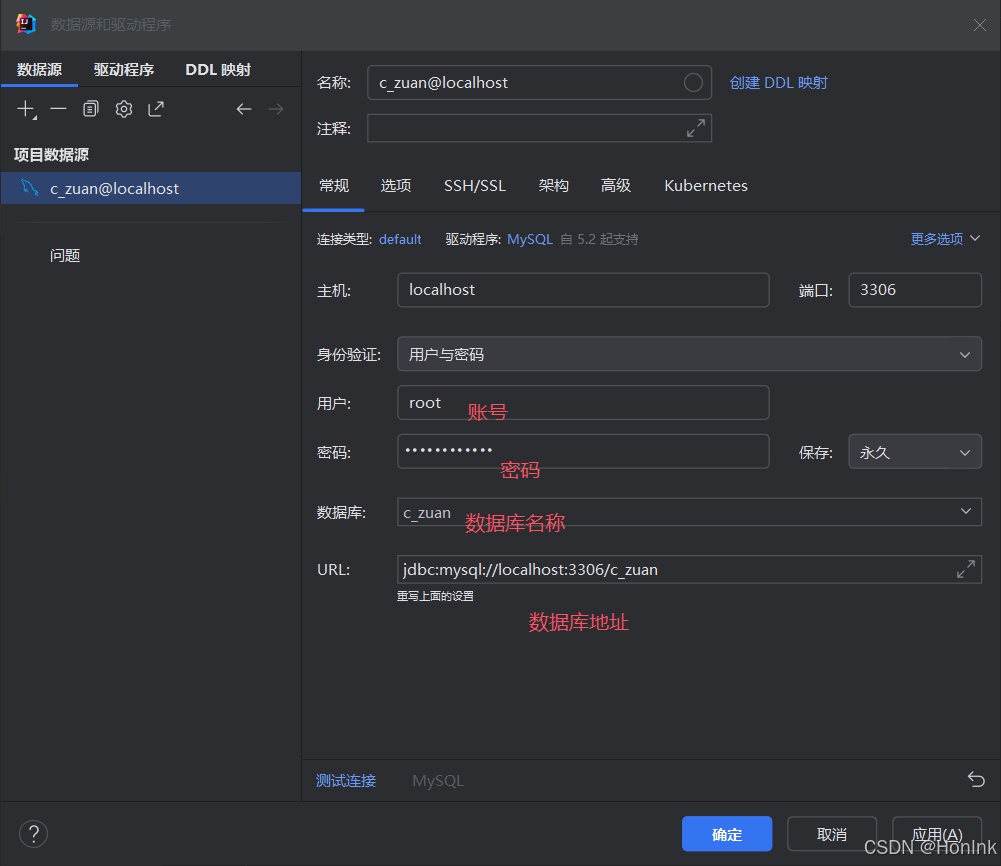The image size is (1001, 866).
Task: Switch to the DDL 映射 tab
Action: click(x=218, y=69)
